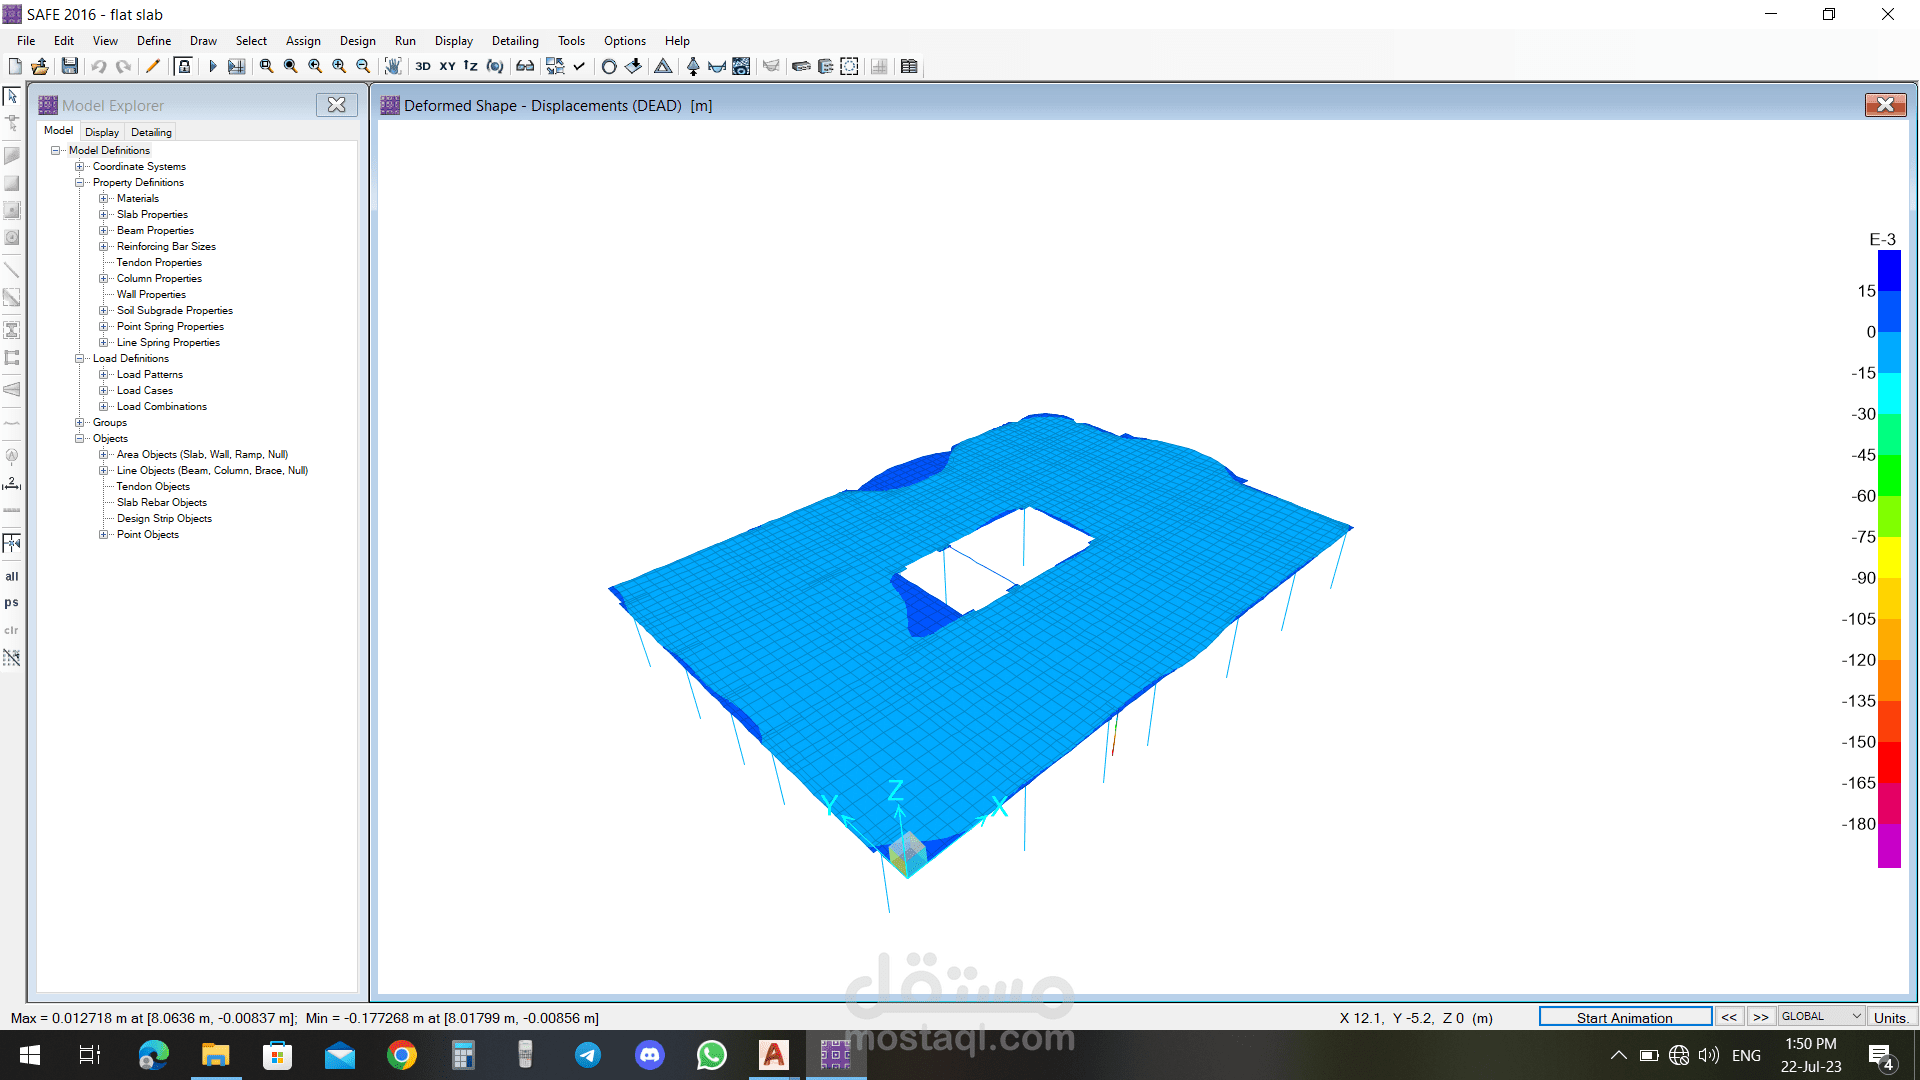Click the red swatch in displacement legend

click(x=1889, y=763)
